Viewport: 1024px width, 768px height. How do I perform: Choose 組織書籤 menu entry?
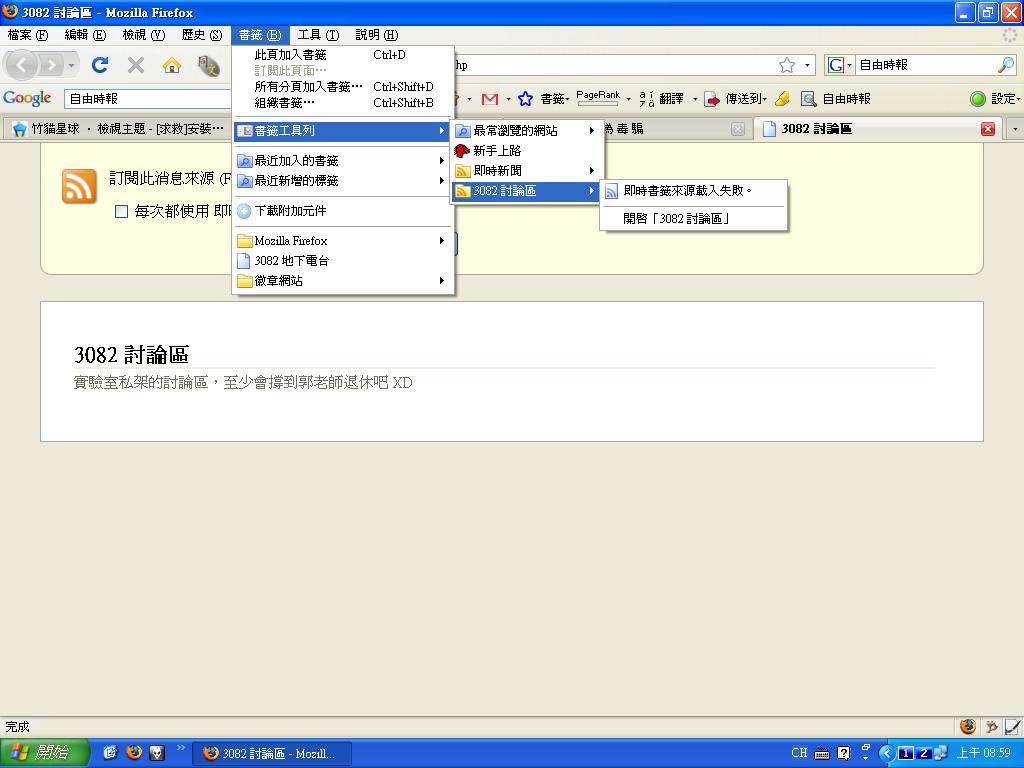tap(343, 103)
